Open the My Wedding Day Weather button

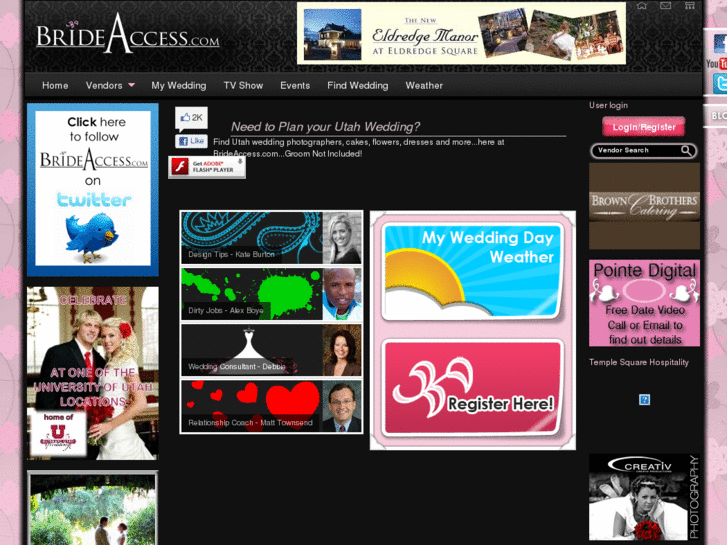click(472, 272)
